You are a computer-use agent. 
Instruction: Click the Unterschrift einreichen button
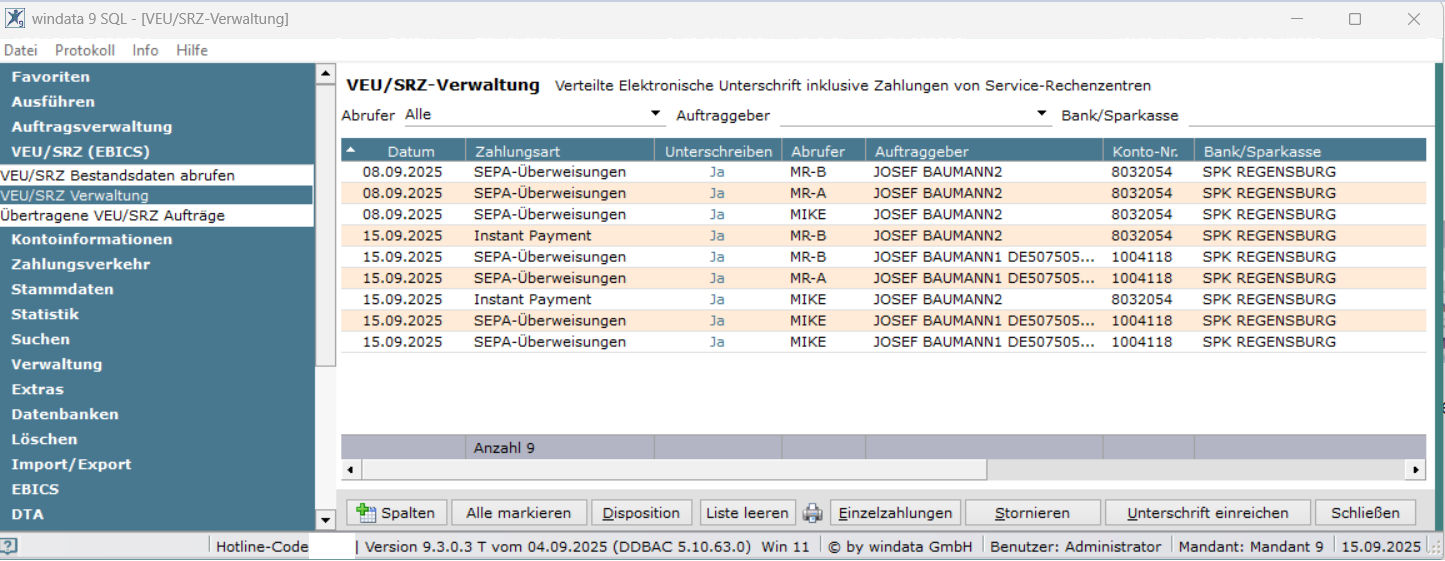coord(1207,513)
